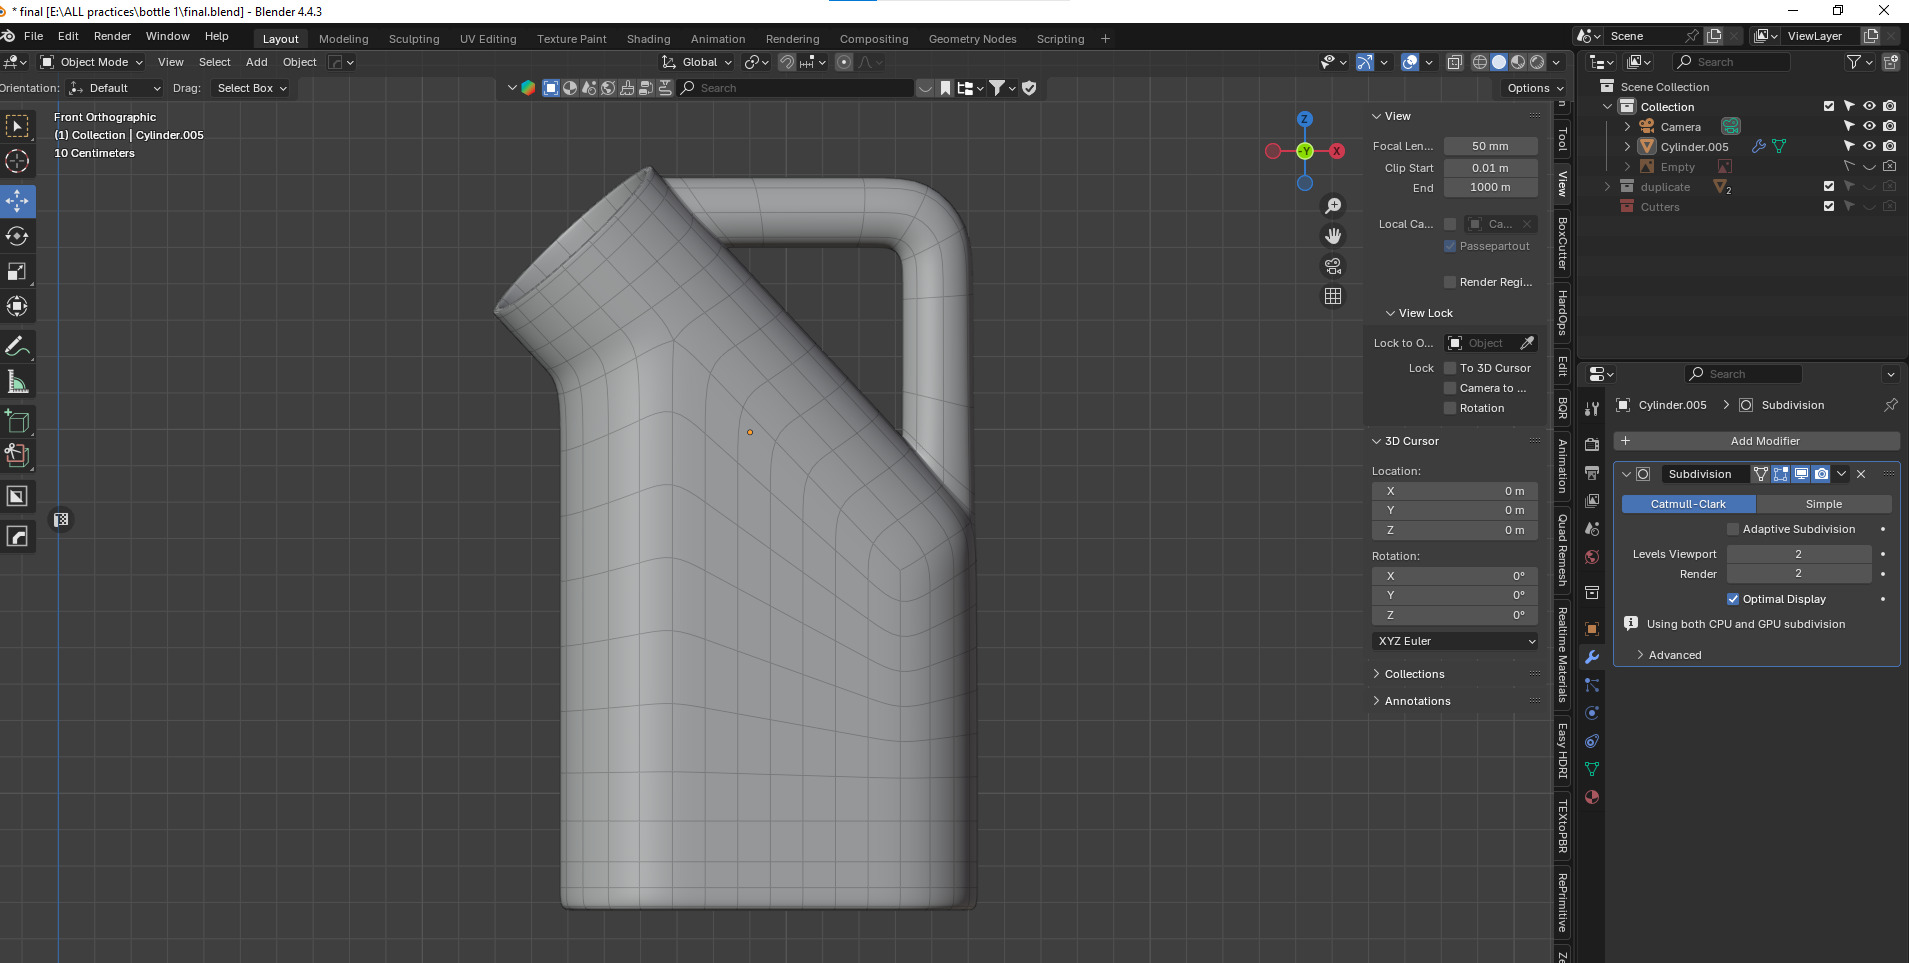
Task: Open the BoxCutter sidebar tab
Action: (1562, 243)
